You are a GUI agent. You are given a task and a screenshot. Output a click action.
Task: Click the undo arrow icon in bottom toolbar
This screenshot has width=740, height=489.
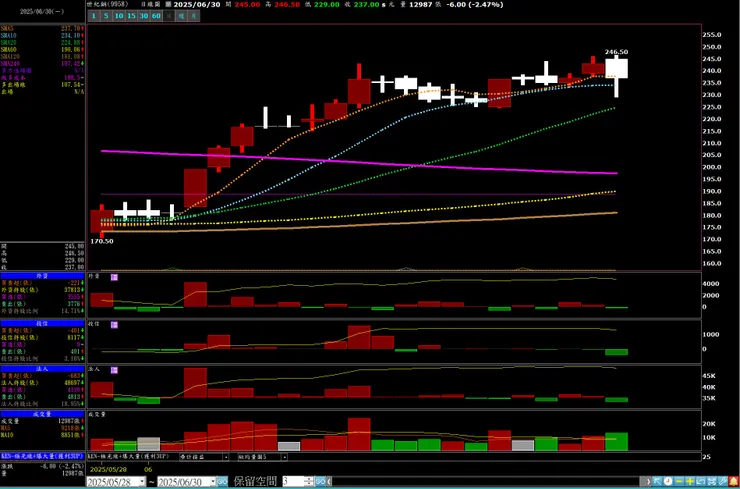(x=701, y=481)
